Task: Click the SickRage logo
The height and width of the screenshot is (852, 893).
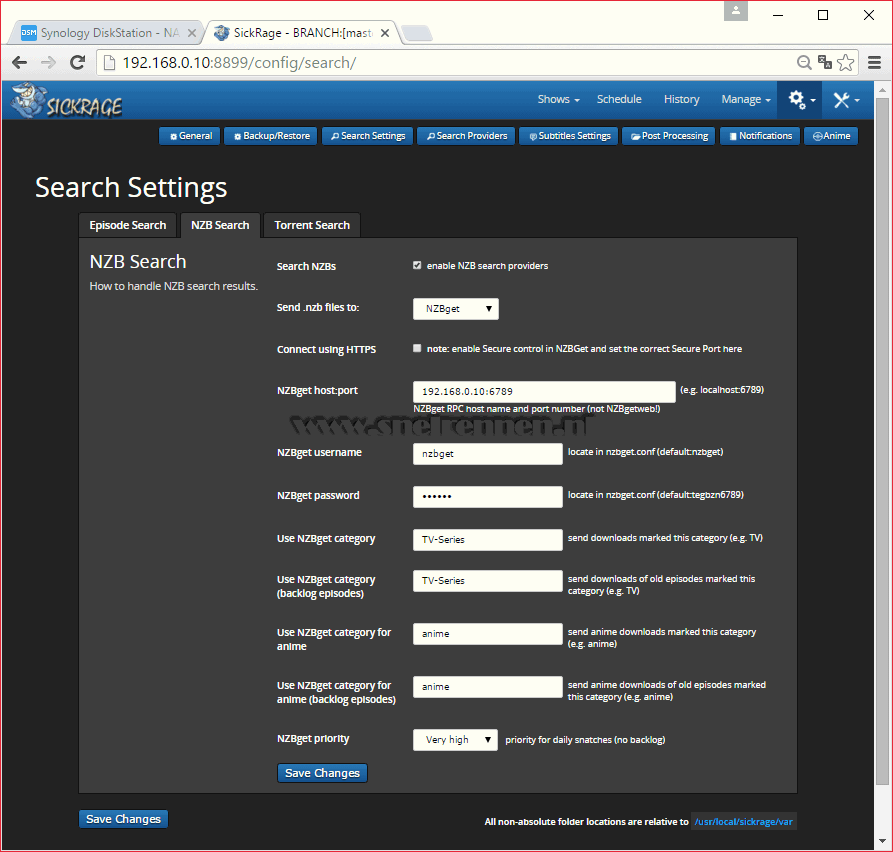Action: pos(67,101)
